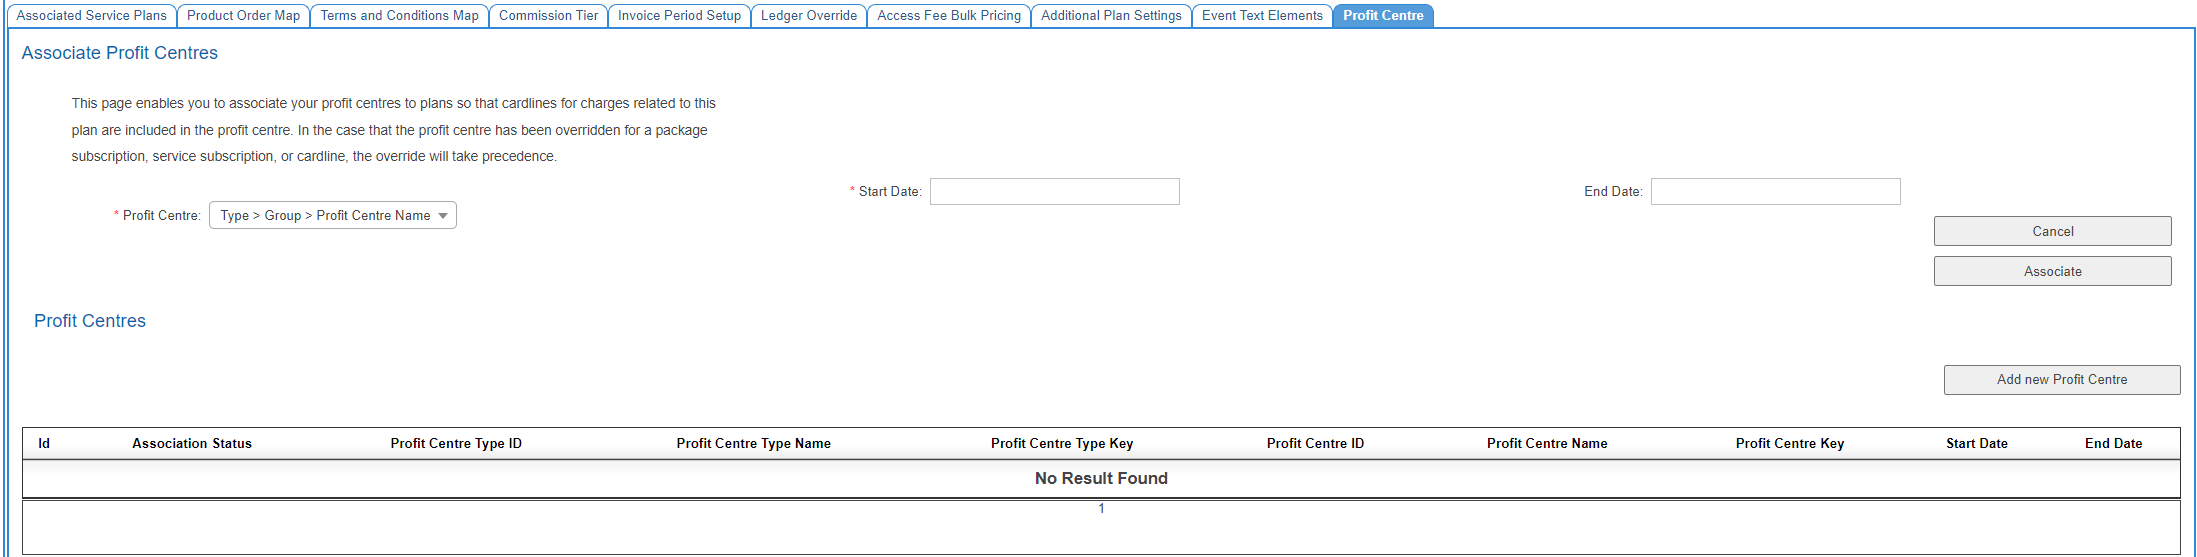
Task: Click the Profit Centre Type Key header
Action: 1061,444
